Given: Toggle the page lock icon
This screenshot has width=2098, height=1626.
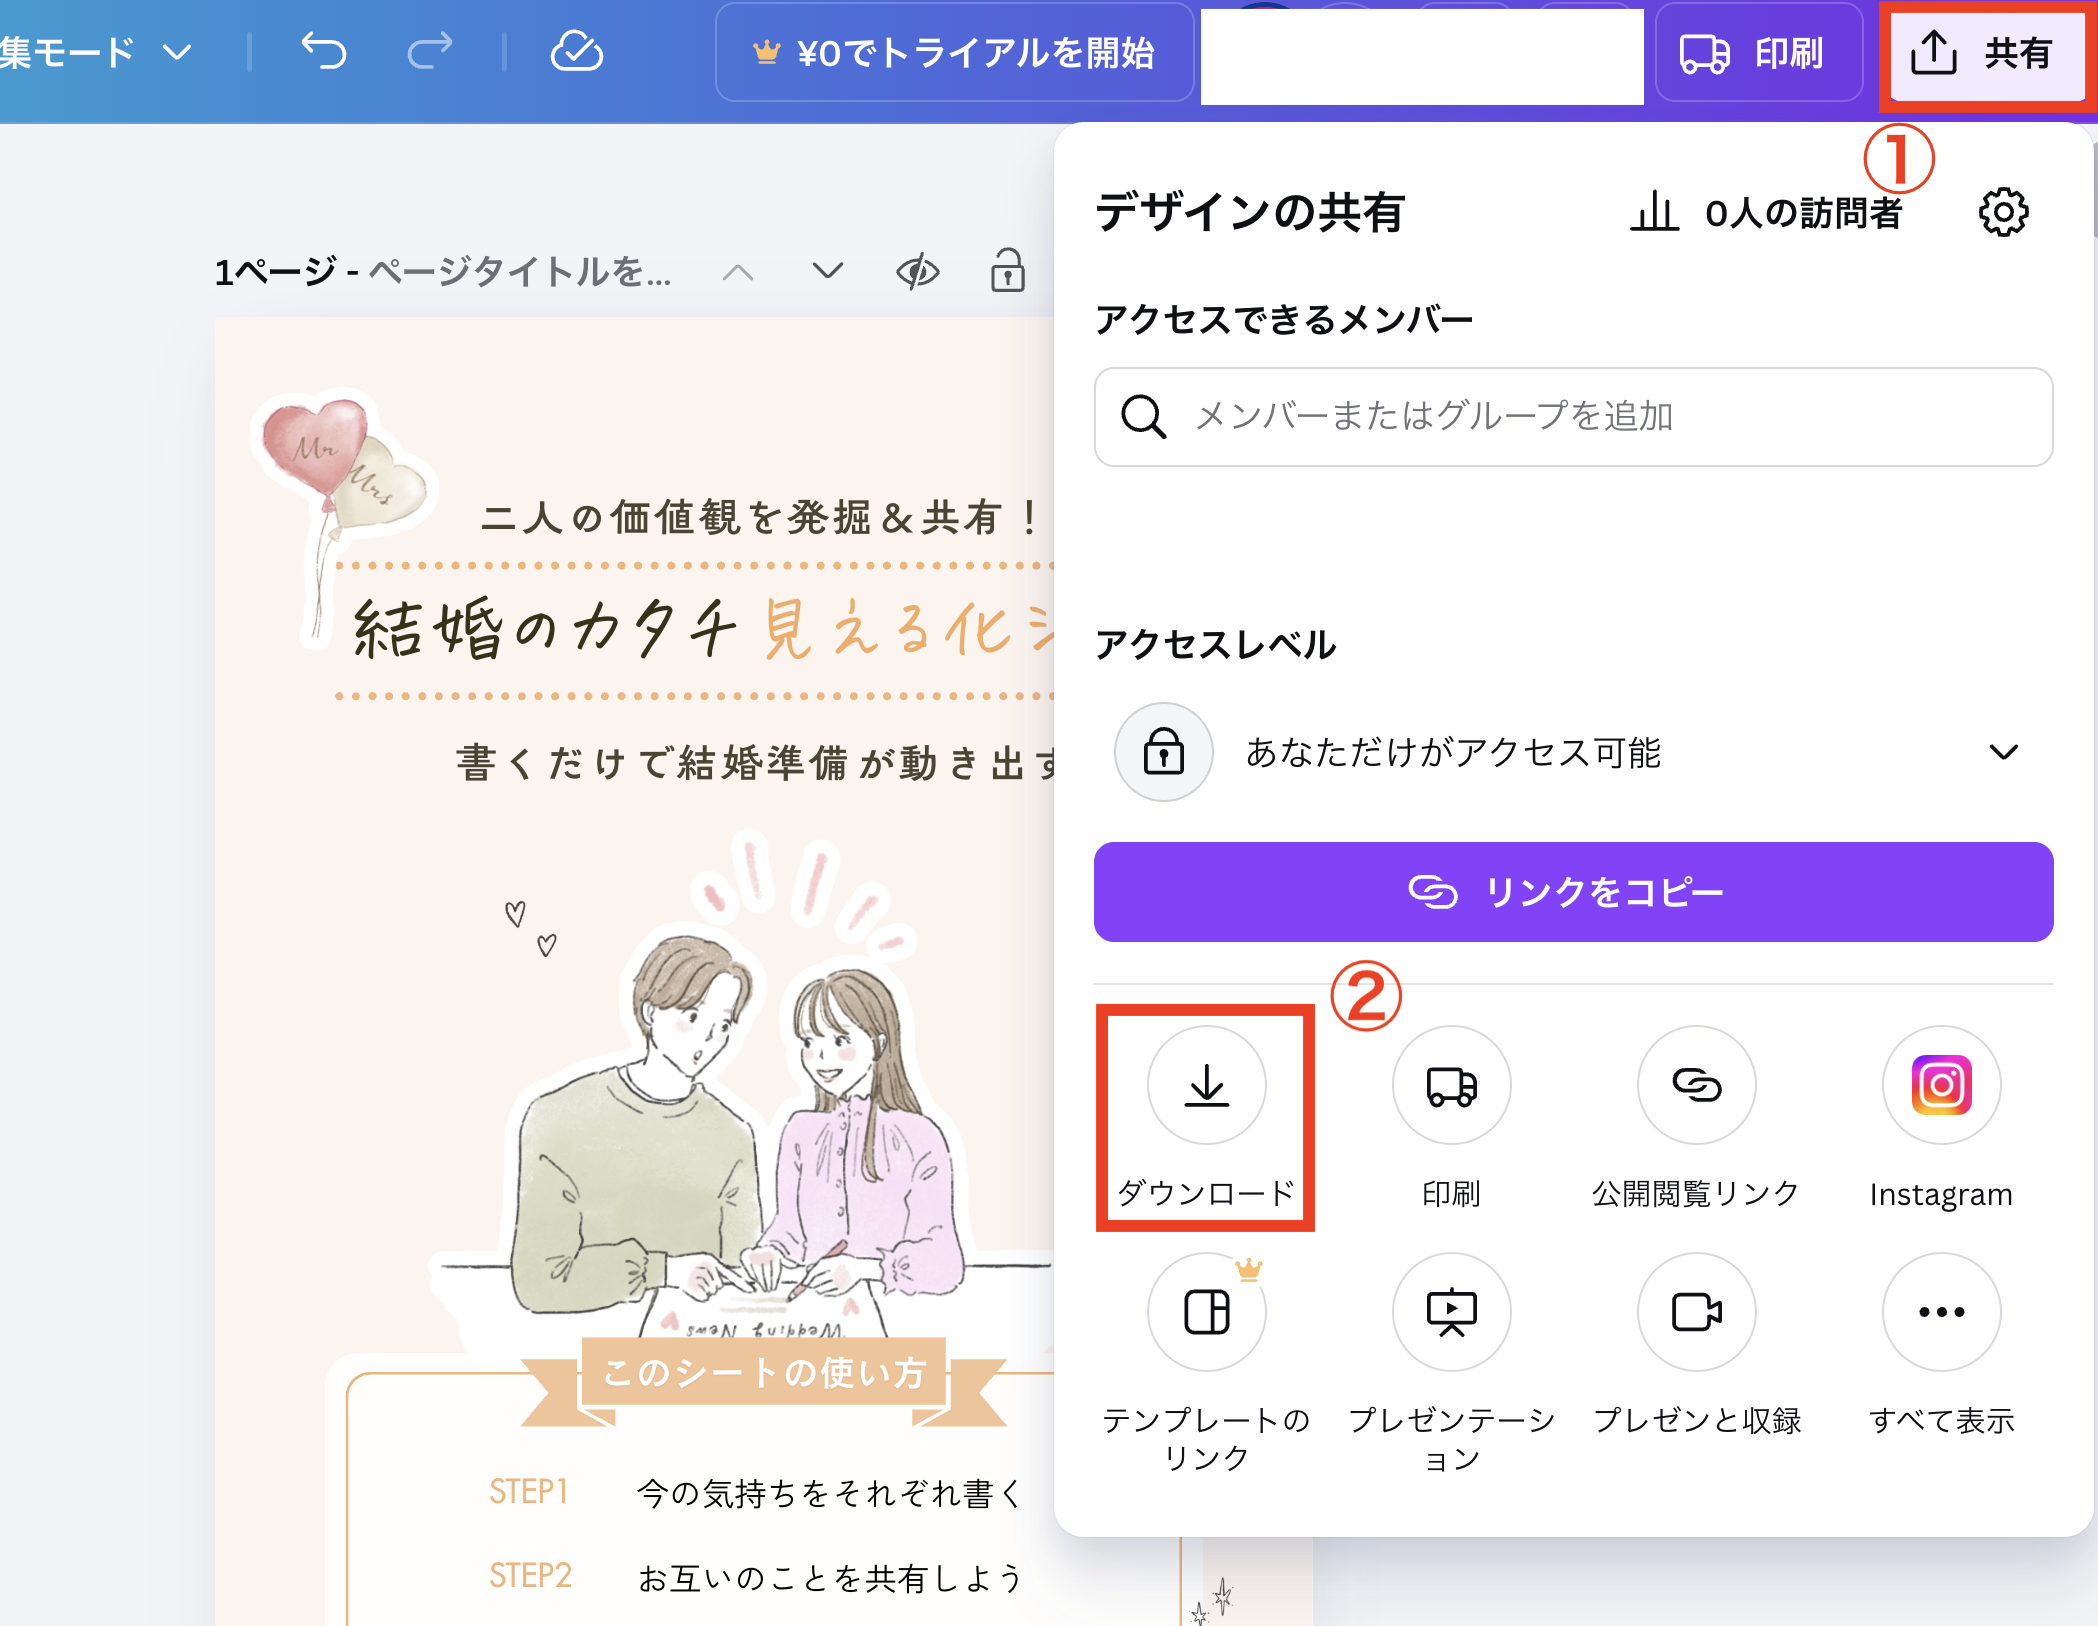Looking at the screenshot, I should pos(1007,271).
